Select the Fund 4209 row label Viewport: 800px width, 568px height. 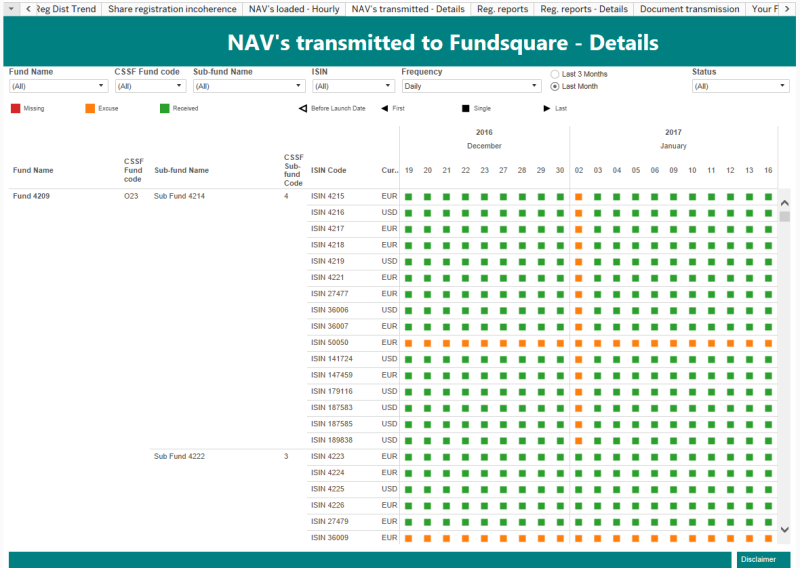[x=31, y=196]
